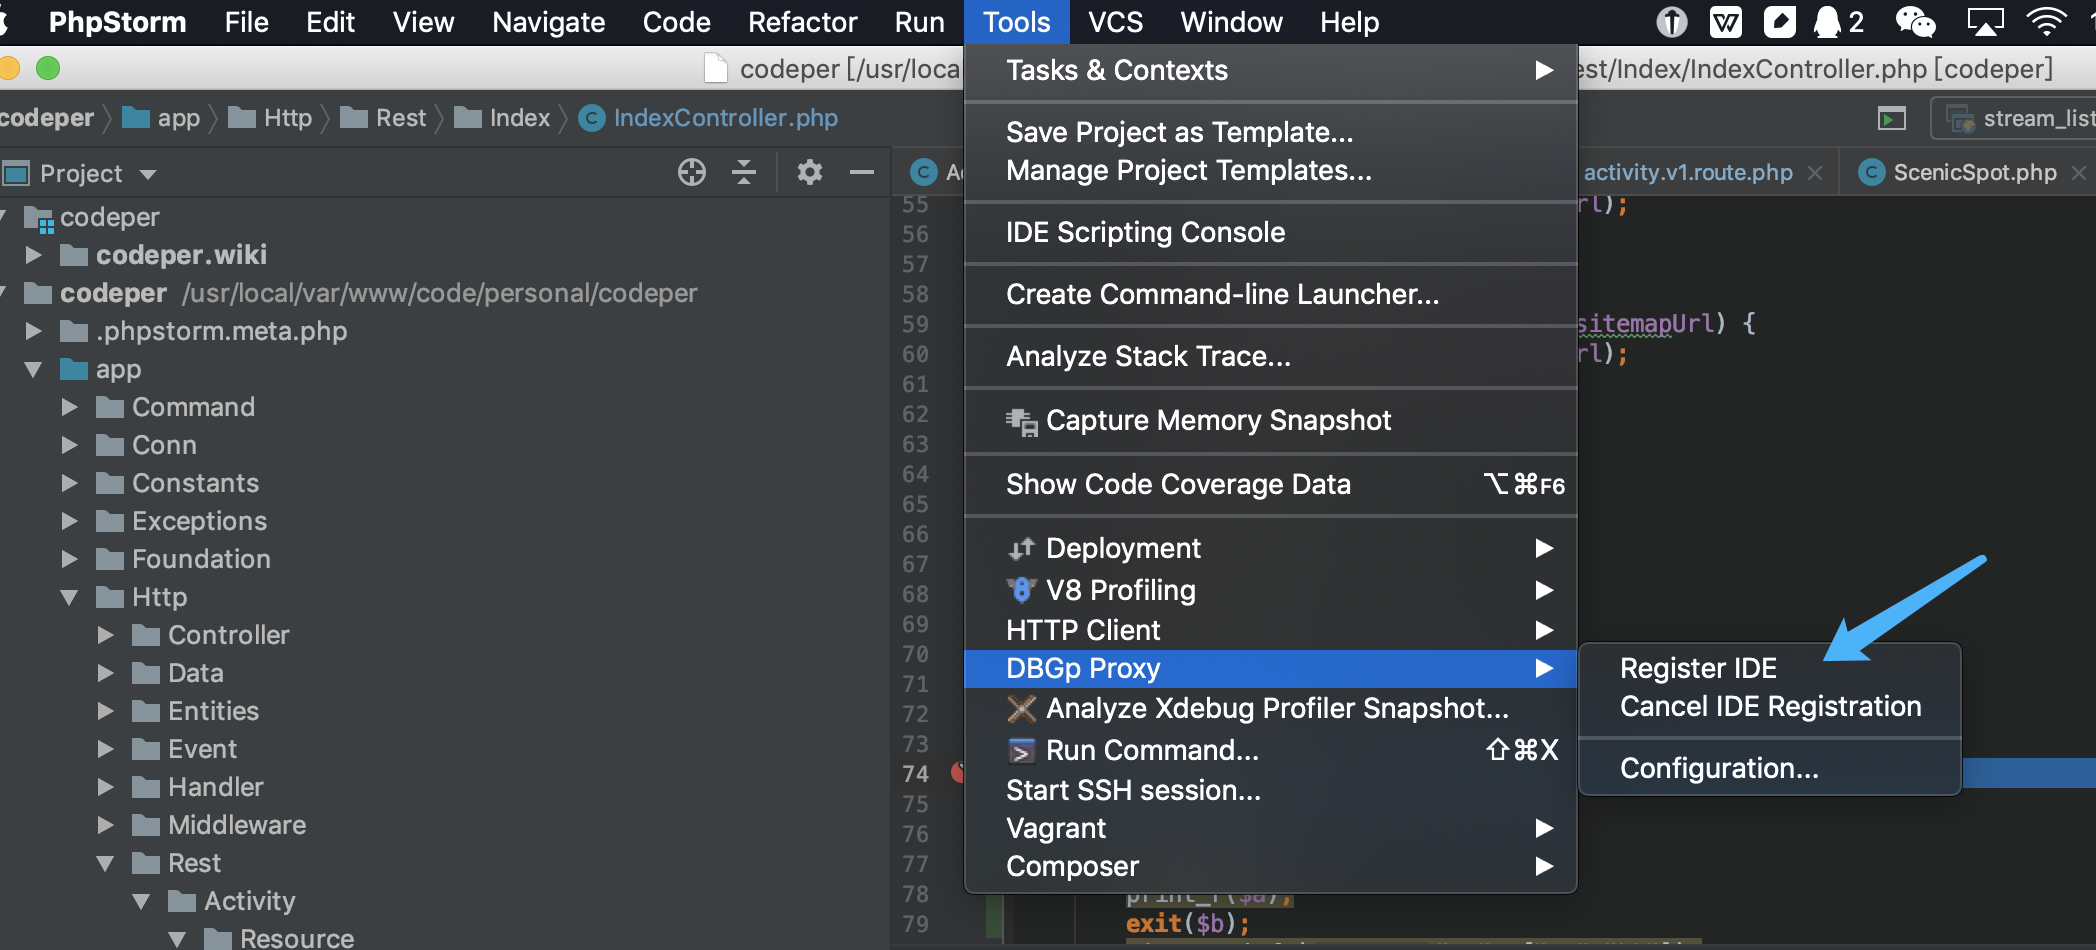The width and height of the screenshot is (2096, 950).
Task: Close the activity.v1.route.php tab
Action: click(1815, 173)
